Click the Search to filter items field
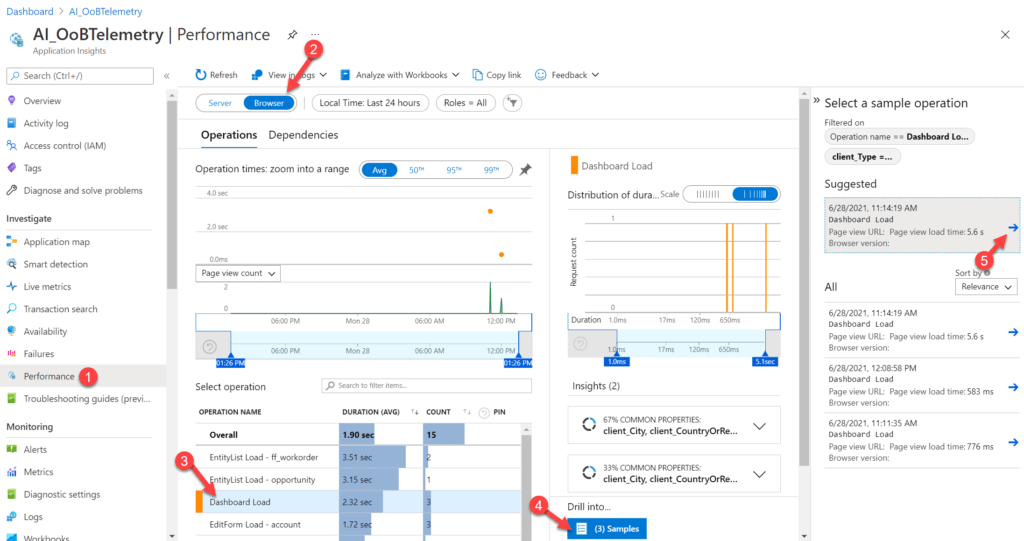The image size is (1024, 541). point(426,385)
